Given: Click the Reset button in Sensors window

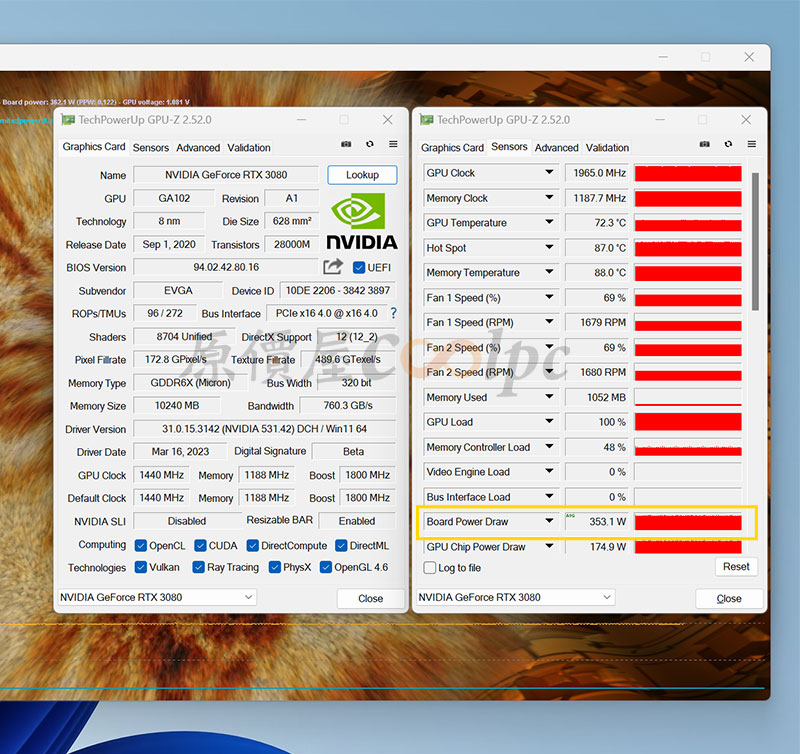Looking at the screenshot, I should [736, 567].
